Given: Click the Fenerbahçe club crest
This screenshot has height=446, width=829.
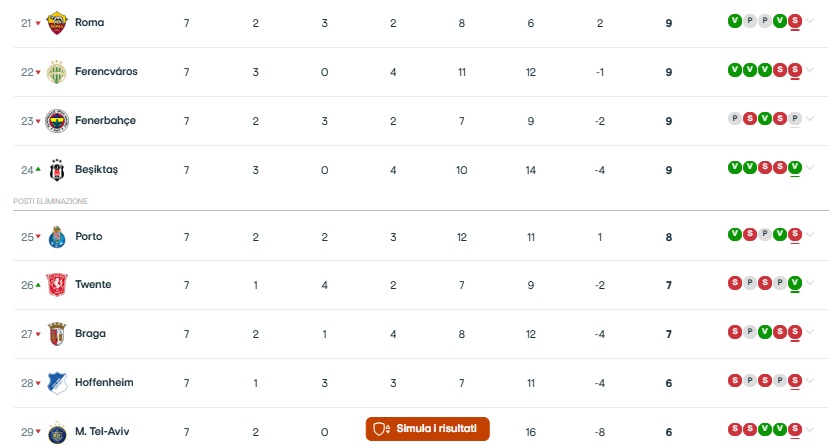Looking at the screenshot, I should pyautogui.click(x=57, y=121).
